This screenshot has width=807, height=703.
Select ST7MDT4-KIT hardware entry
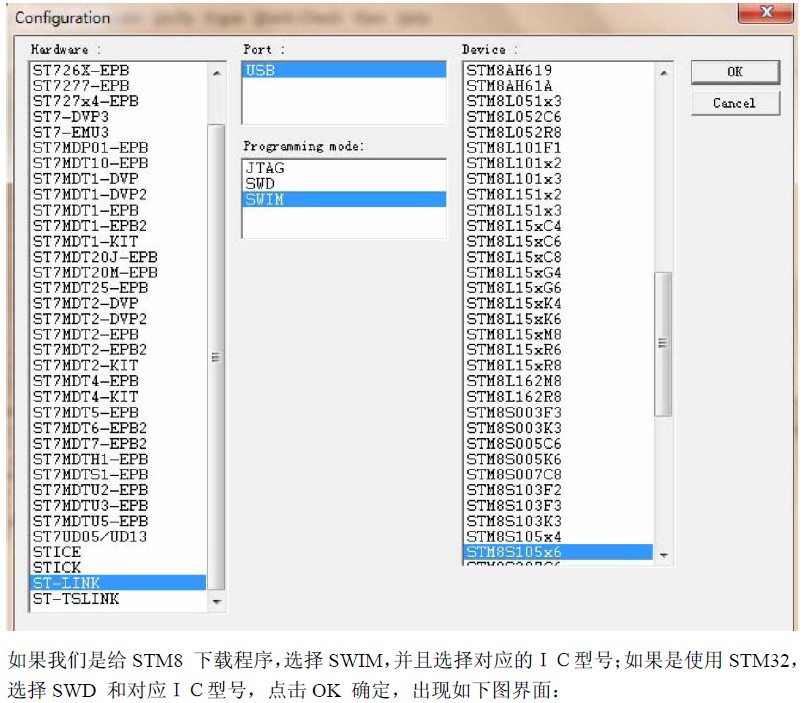pos(118,397)
